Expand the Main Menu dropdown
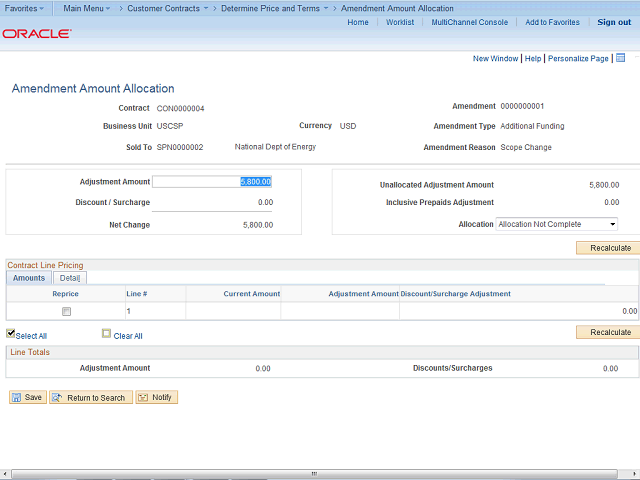Screen dimensions: 640x480 pos(87,8)
